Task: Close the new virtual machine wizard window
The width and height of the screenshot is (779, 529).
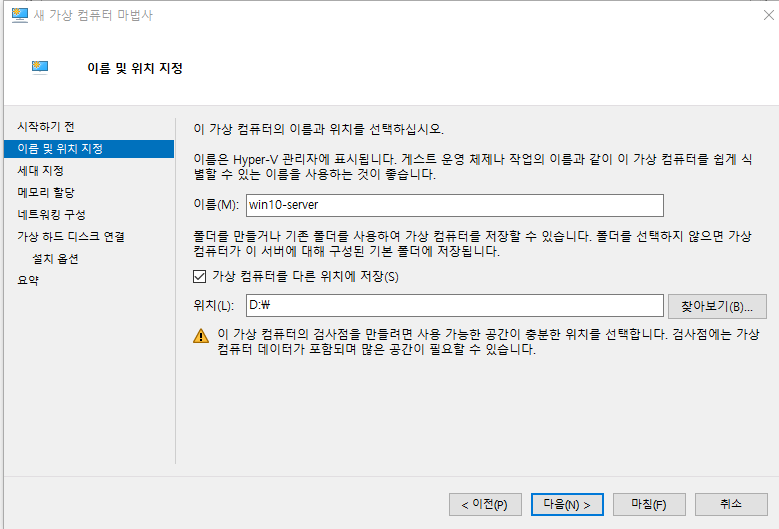Action: (x=769, y=15)
